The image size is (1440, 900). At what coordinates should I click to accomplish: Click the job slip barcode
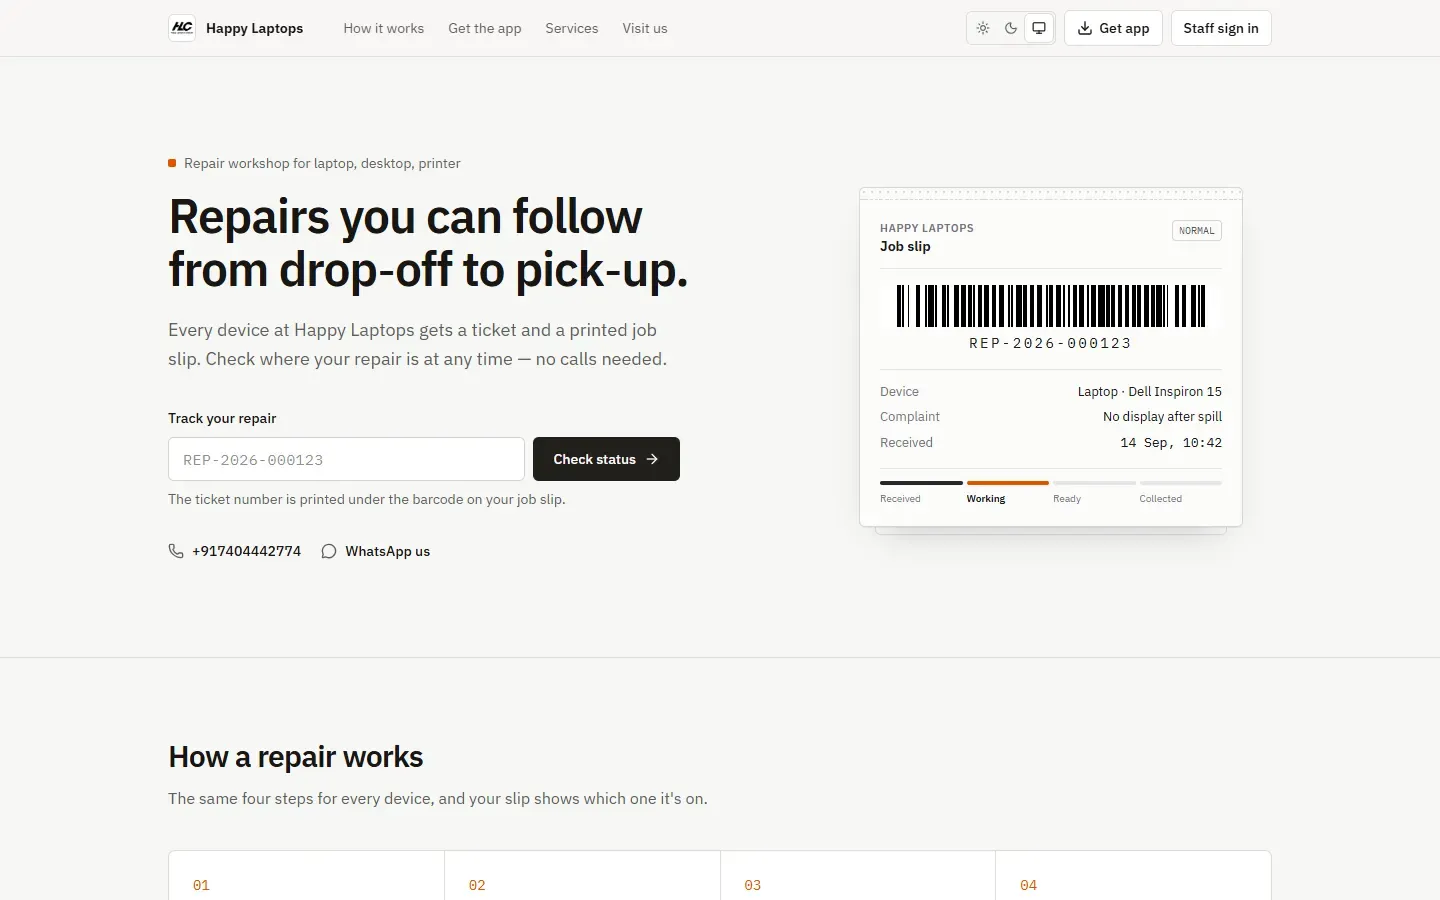coord(1051,306)
